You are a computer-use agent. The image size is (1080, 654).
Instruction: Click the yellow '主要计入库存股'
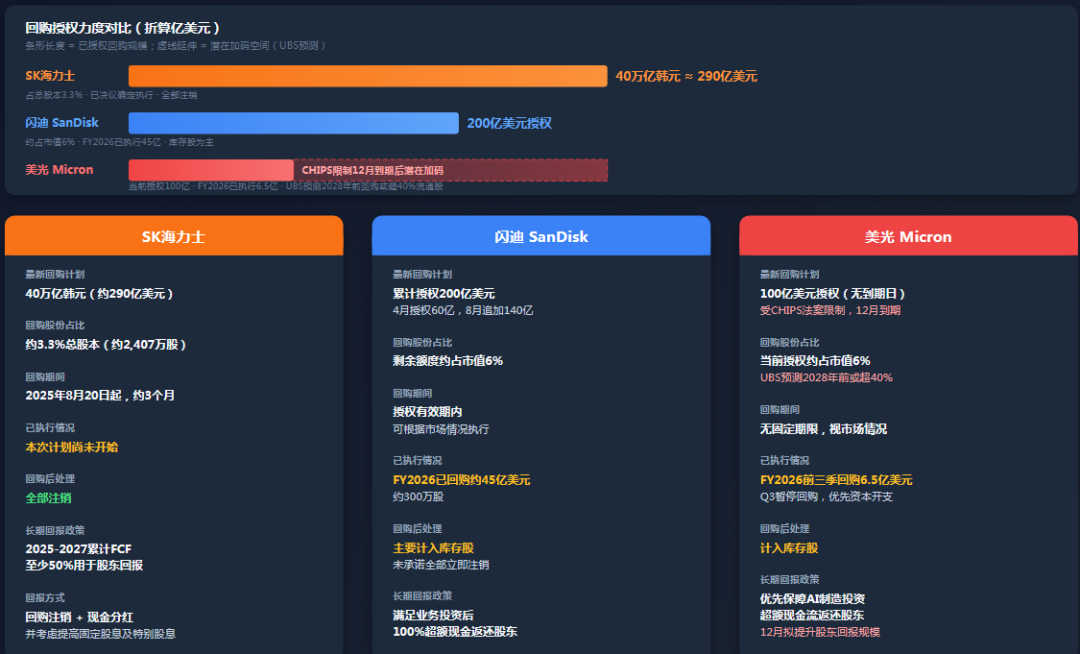(x=433, y=547)
